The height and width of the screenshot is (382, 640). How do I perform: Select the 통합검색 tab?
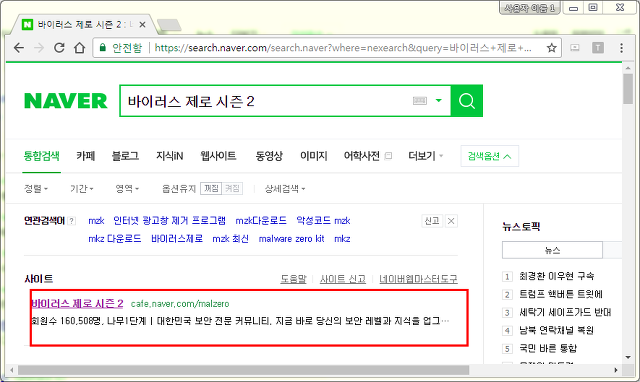click(42, 156)
